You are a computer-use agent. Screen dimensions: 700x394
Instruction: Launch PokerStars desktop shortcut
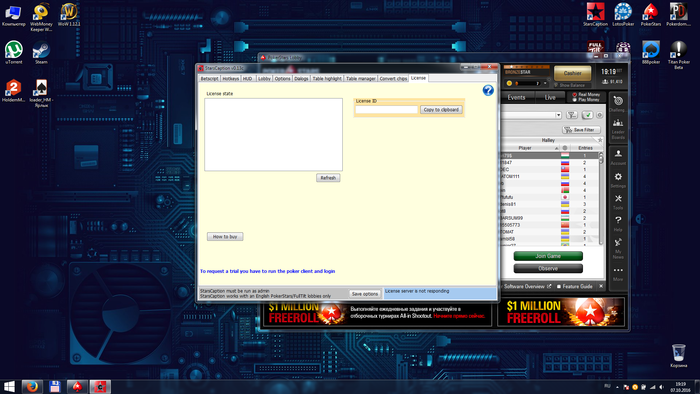click(x=650, y=14)
